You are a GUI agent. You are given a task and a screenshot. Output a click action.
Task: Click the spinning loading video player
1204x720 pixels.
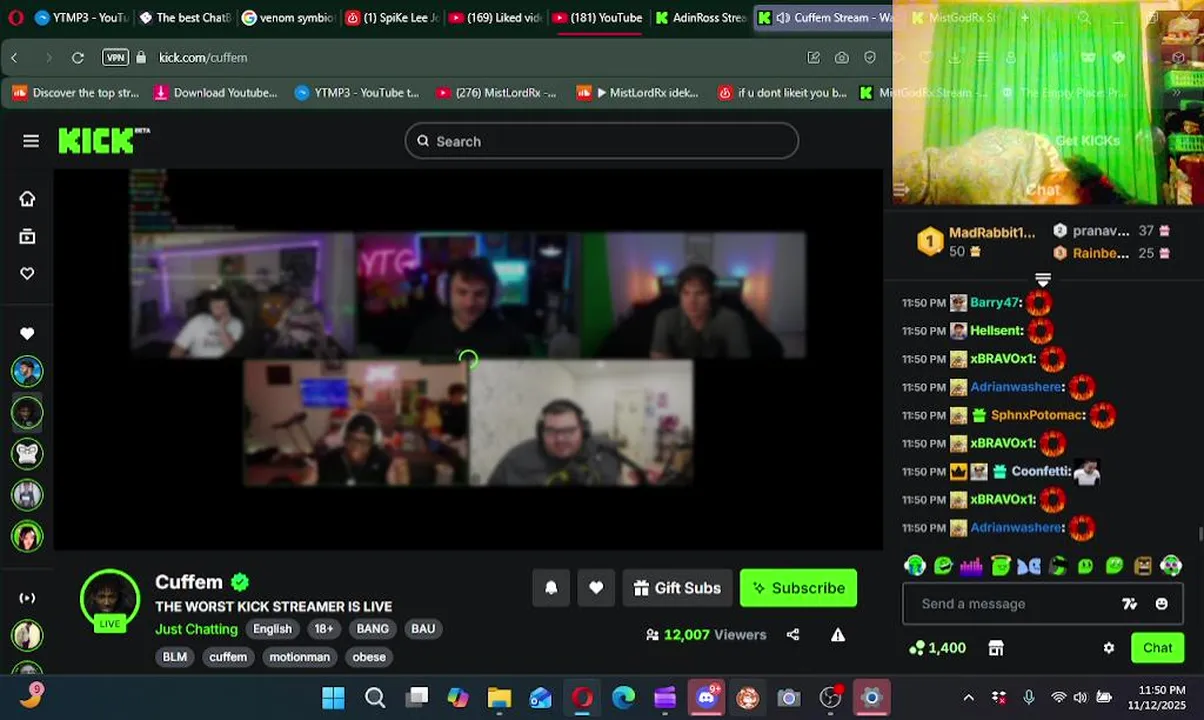point(468,359)
